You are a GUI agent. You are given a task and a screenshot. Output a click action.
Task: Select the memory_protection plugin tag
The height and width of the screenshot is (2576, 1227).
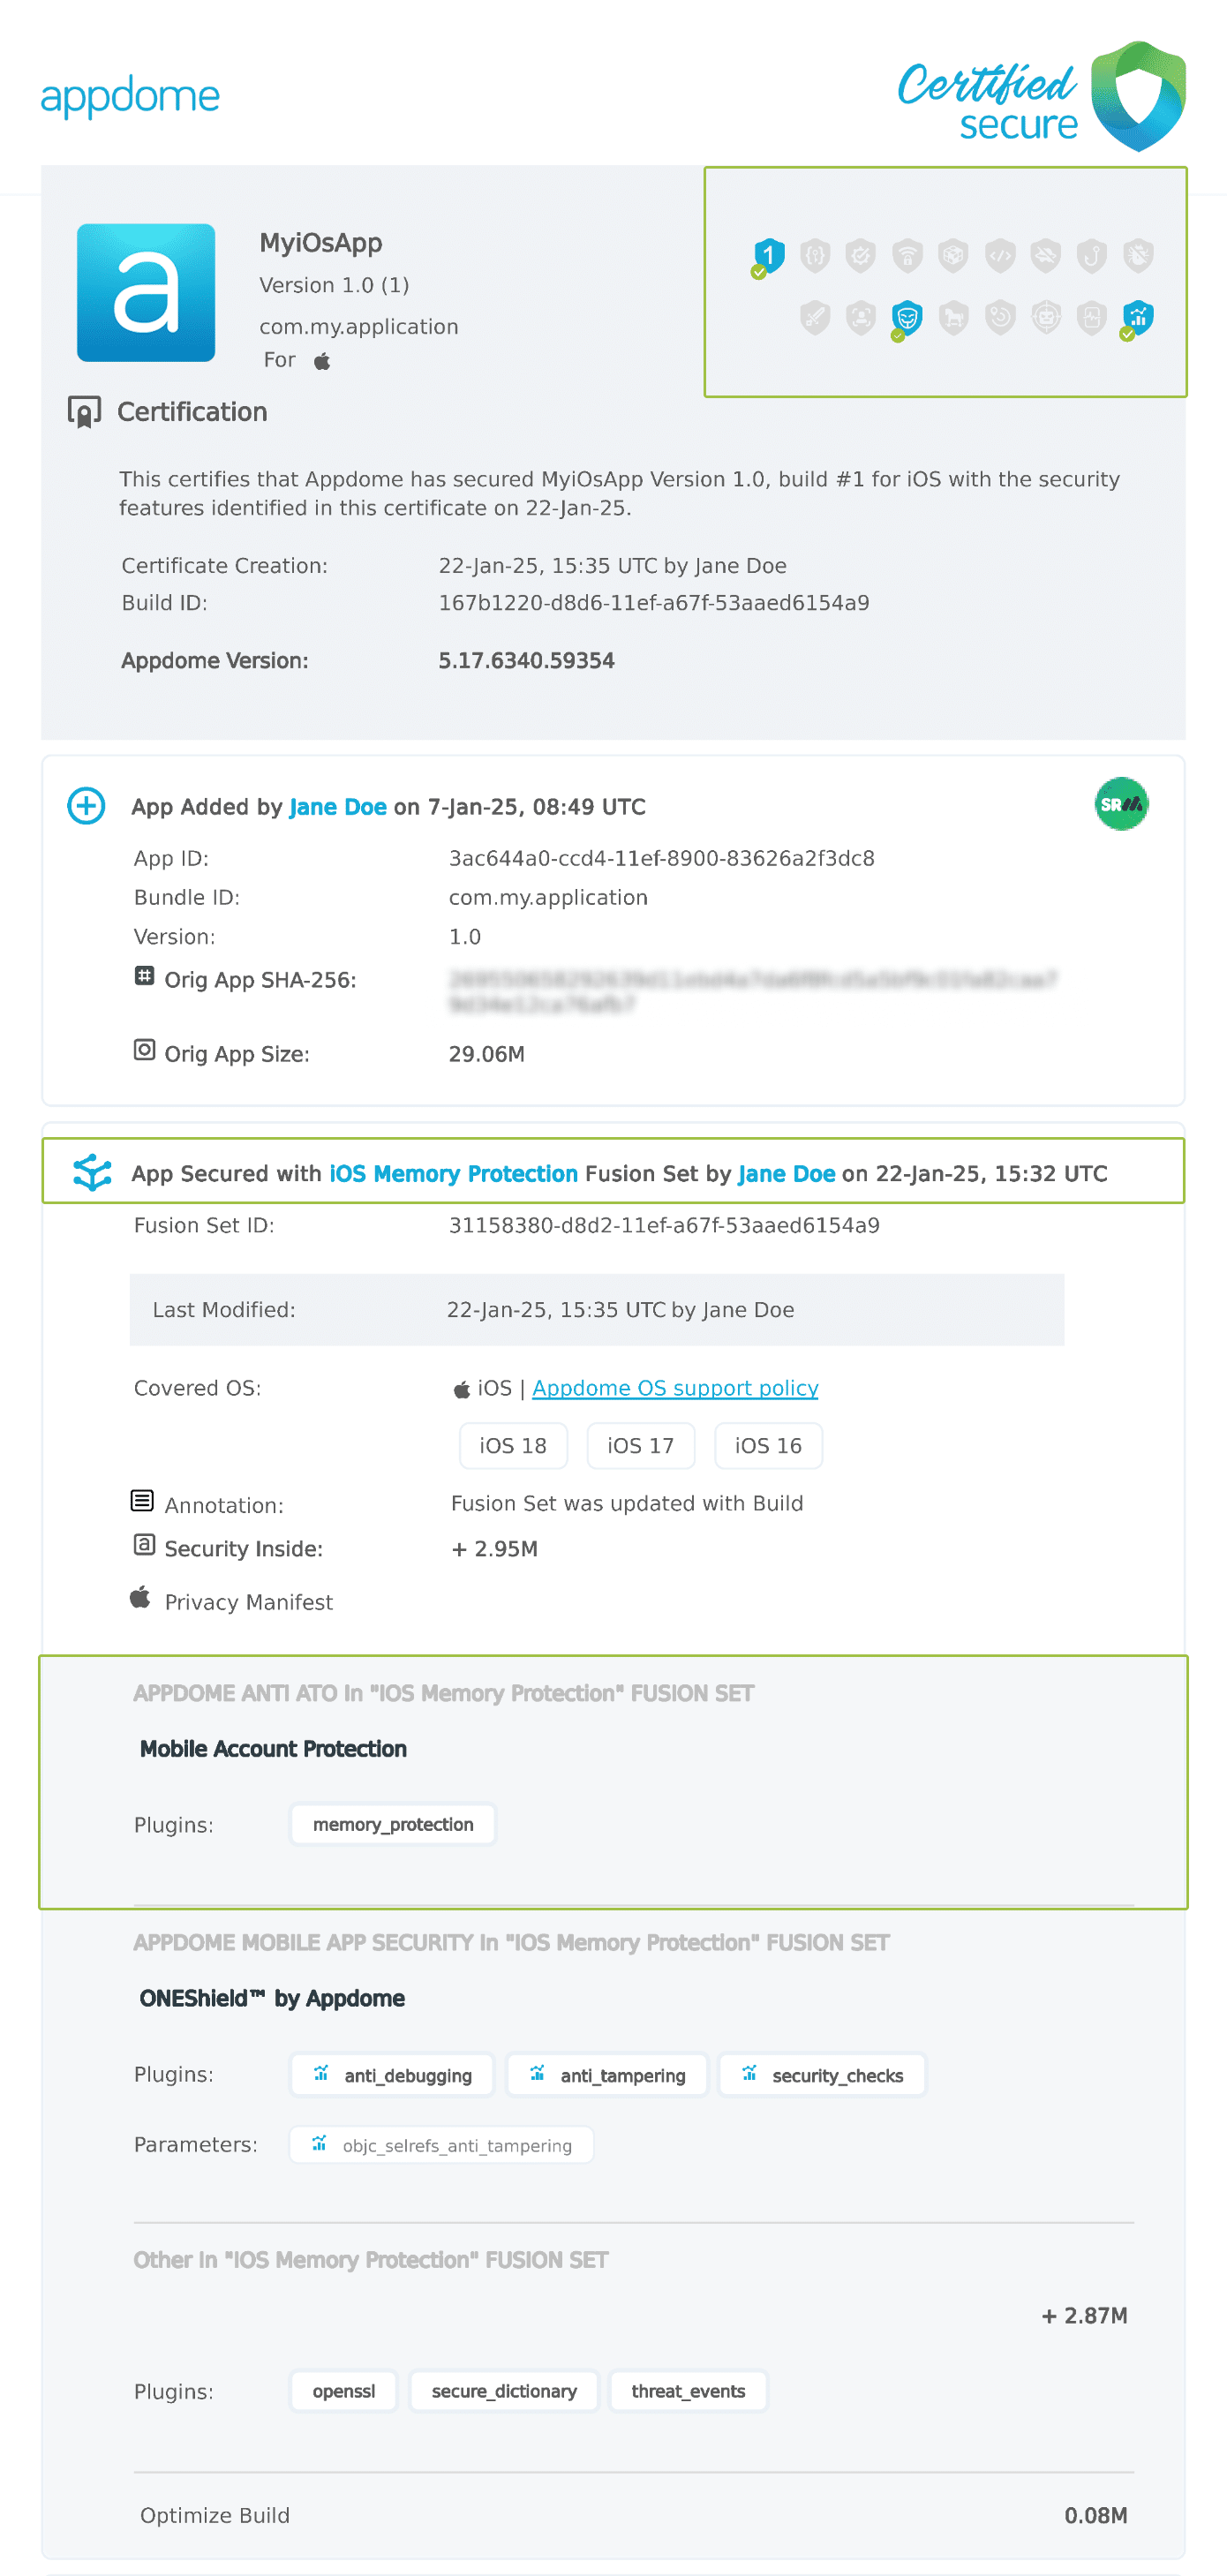(392, 1824)
